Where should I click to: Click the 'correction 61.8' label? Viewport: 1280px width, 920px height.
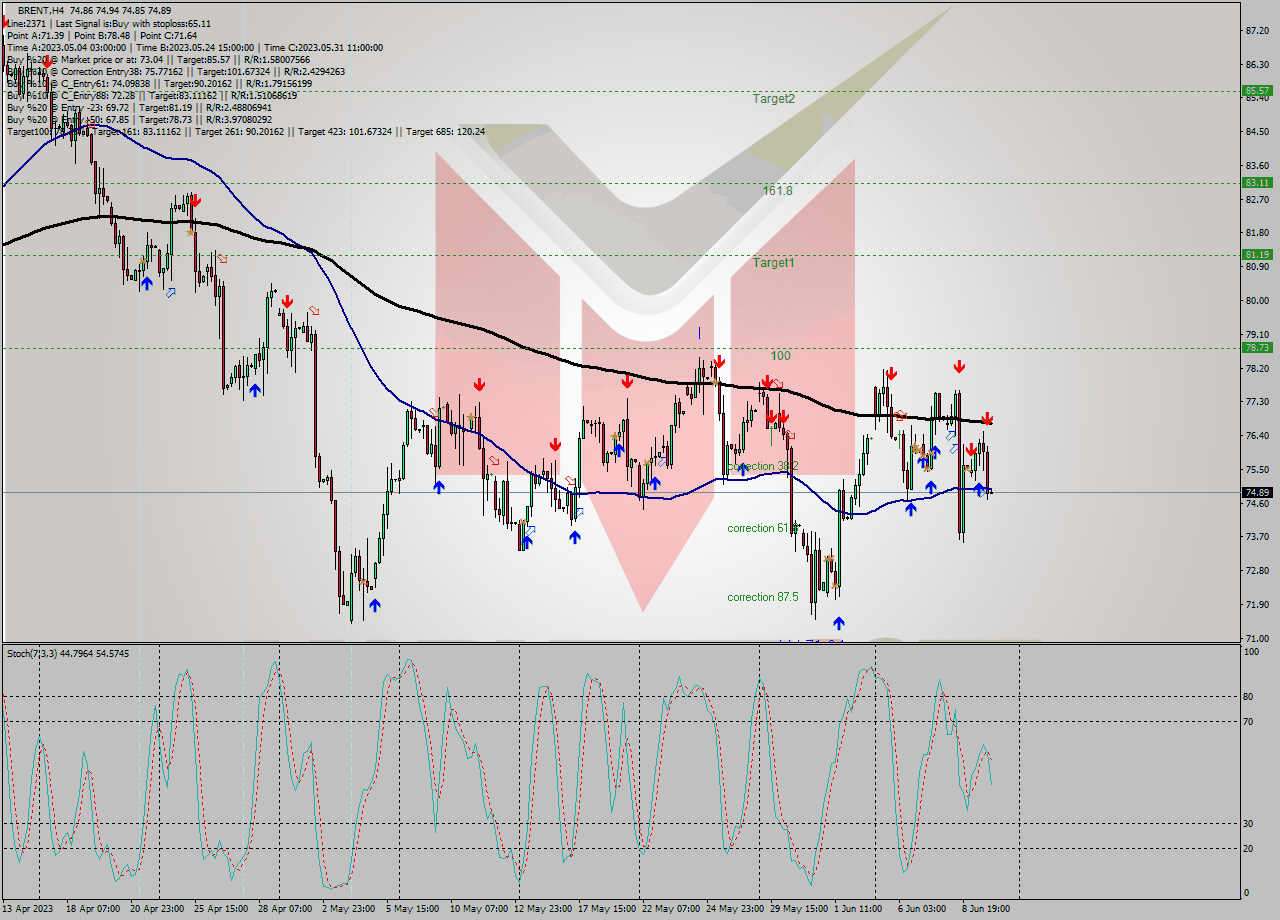coord(763,528)
